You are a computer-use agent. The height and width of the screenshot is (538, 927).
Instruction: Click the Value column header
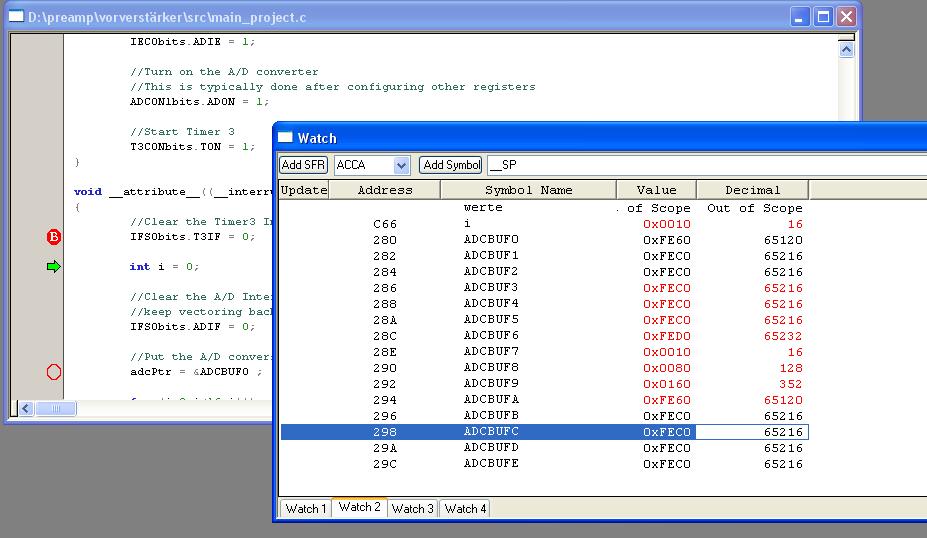[656, 190]
